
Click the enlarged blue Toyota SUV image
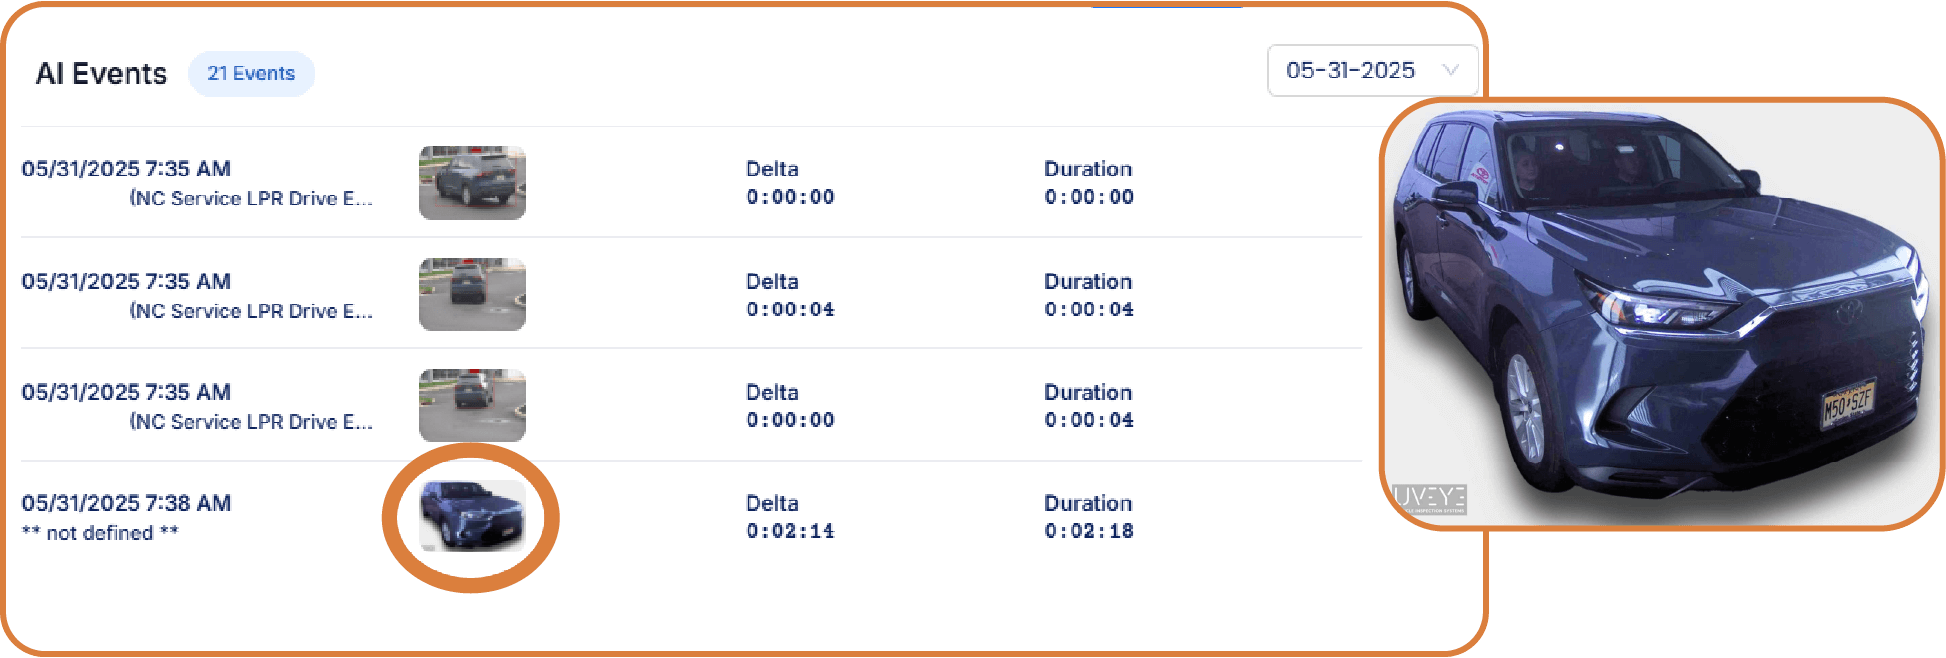coord(1662,314)
